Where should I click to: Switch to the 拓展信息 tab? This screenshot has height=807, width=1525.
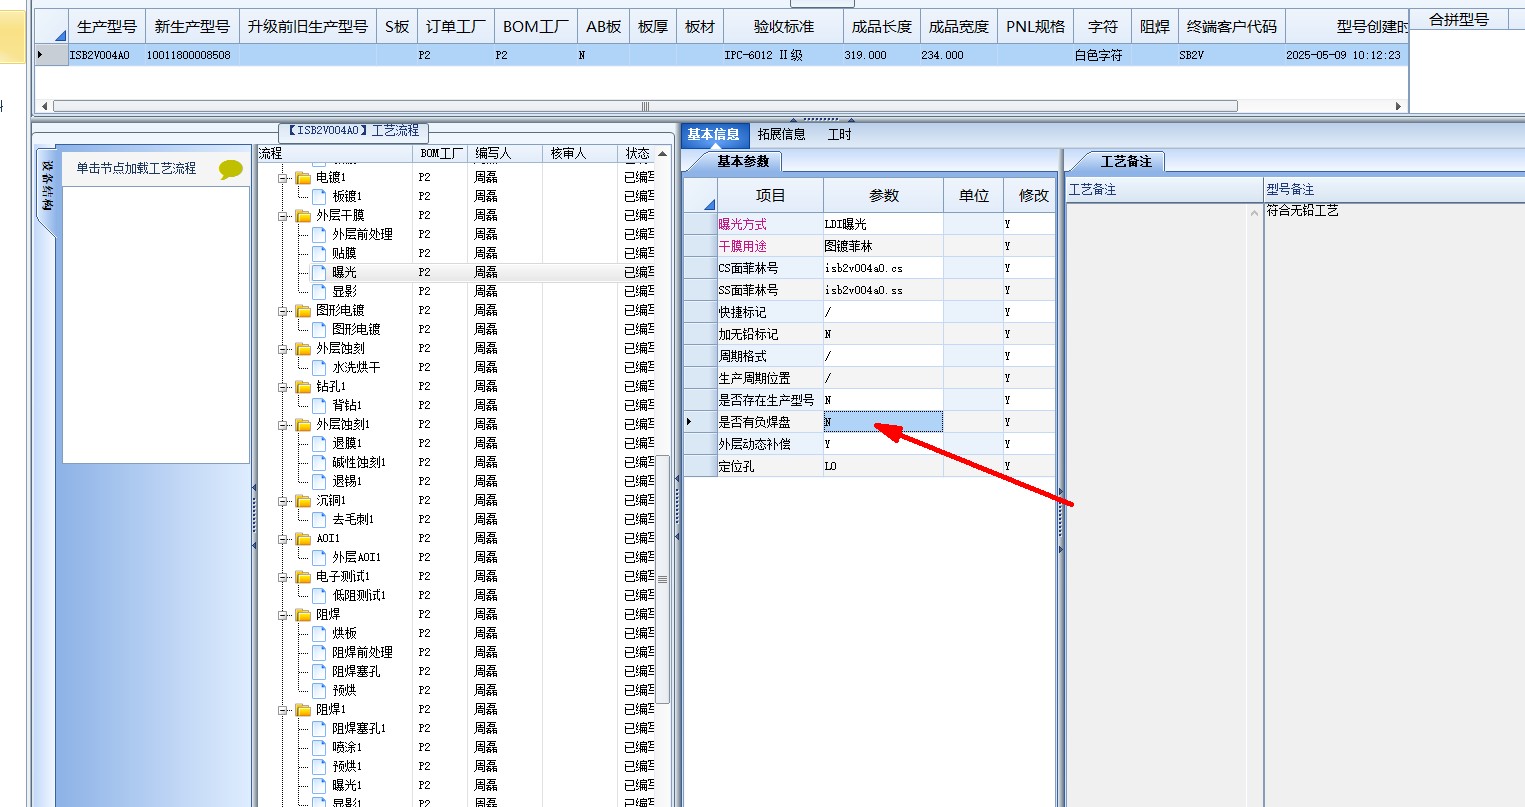point(781,134)
